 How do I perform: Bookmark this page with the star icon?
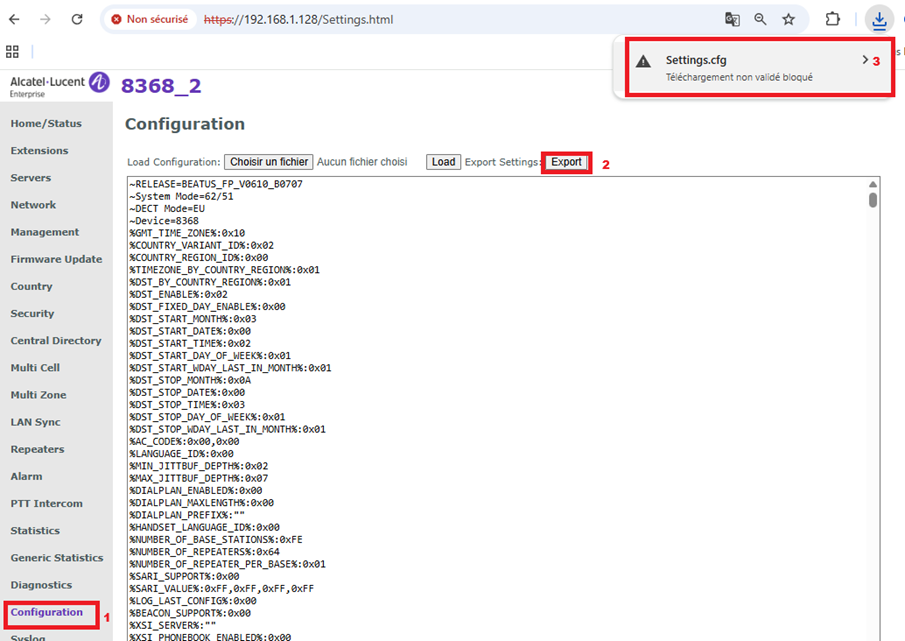788,19
